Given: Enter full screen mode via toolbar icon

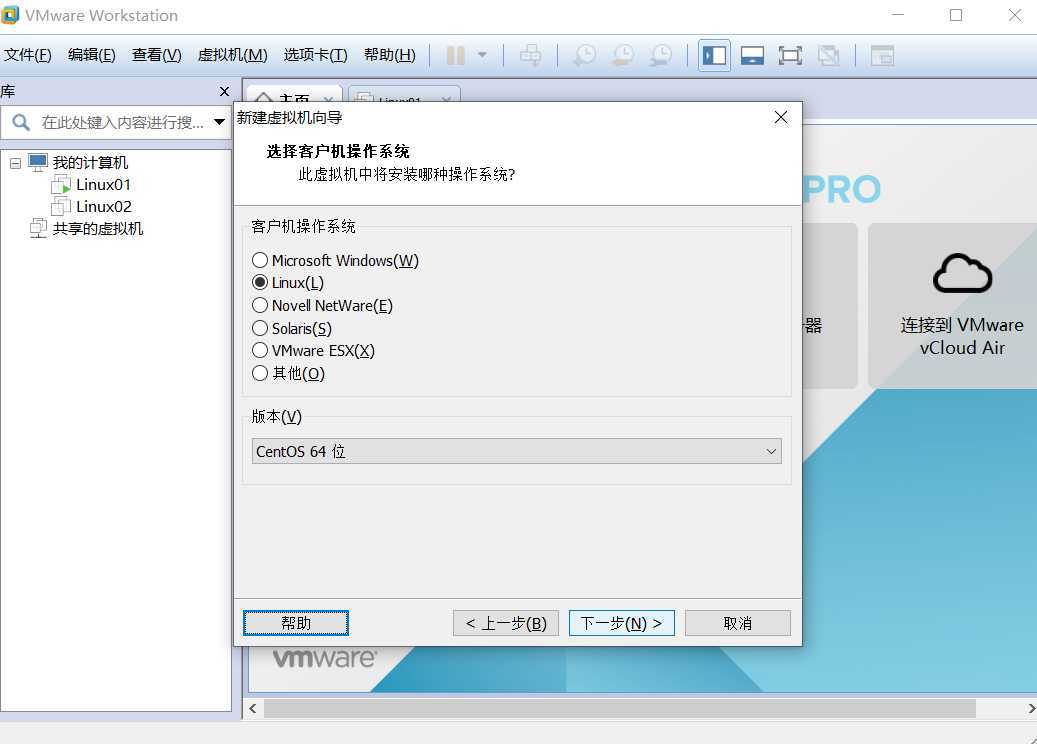Looking at the screenshot, I should point(790,56).
